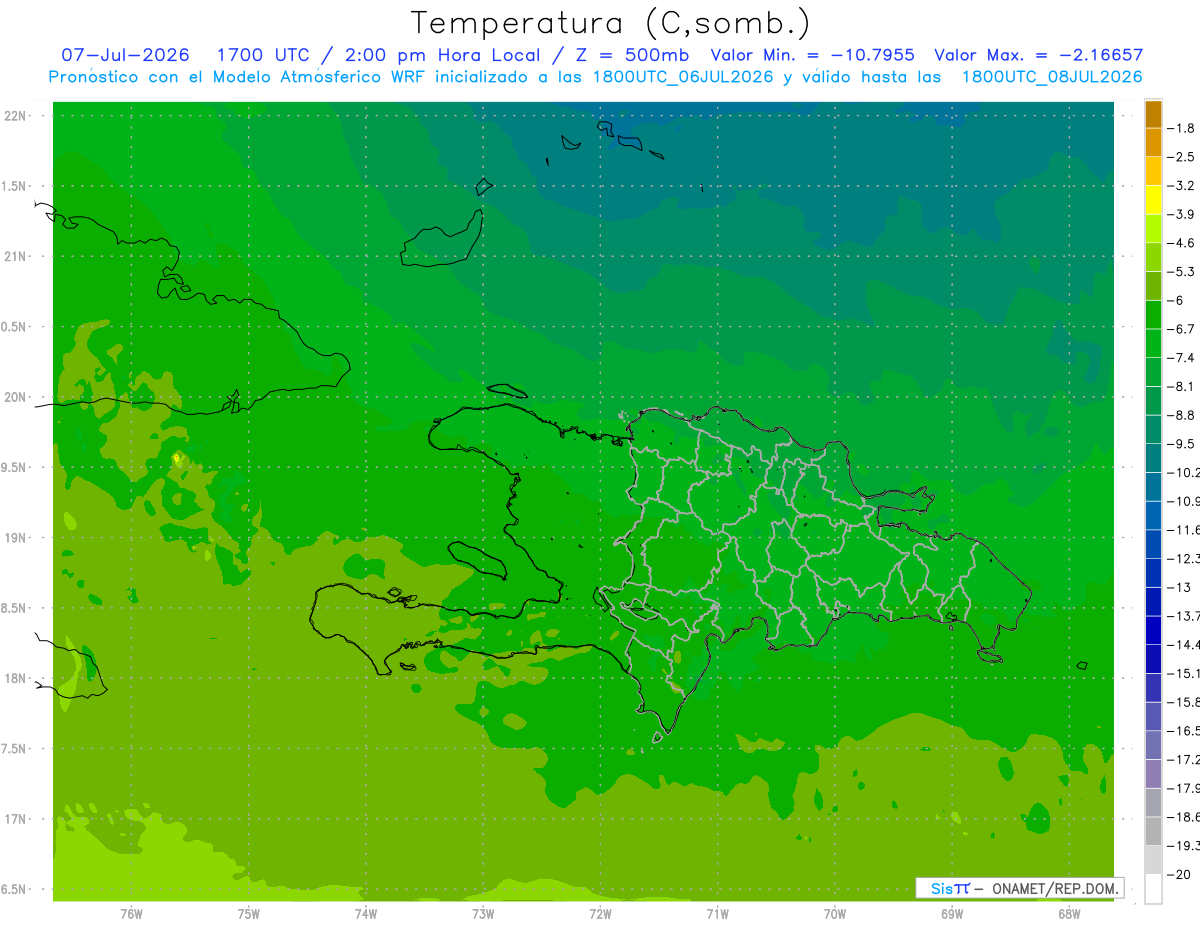
Task: Click the "-14.4" legend value
Action: click(1184, 644)
